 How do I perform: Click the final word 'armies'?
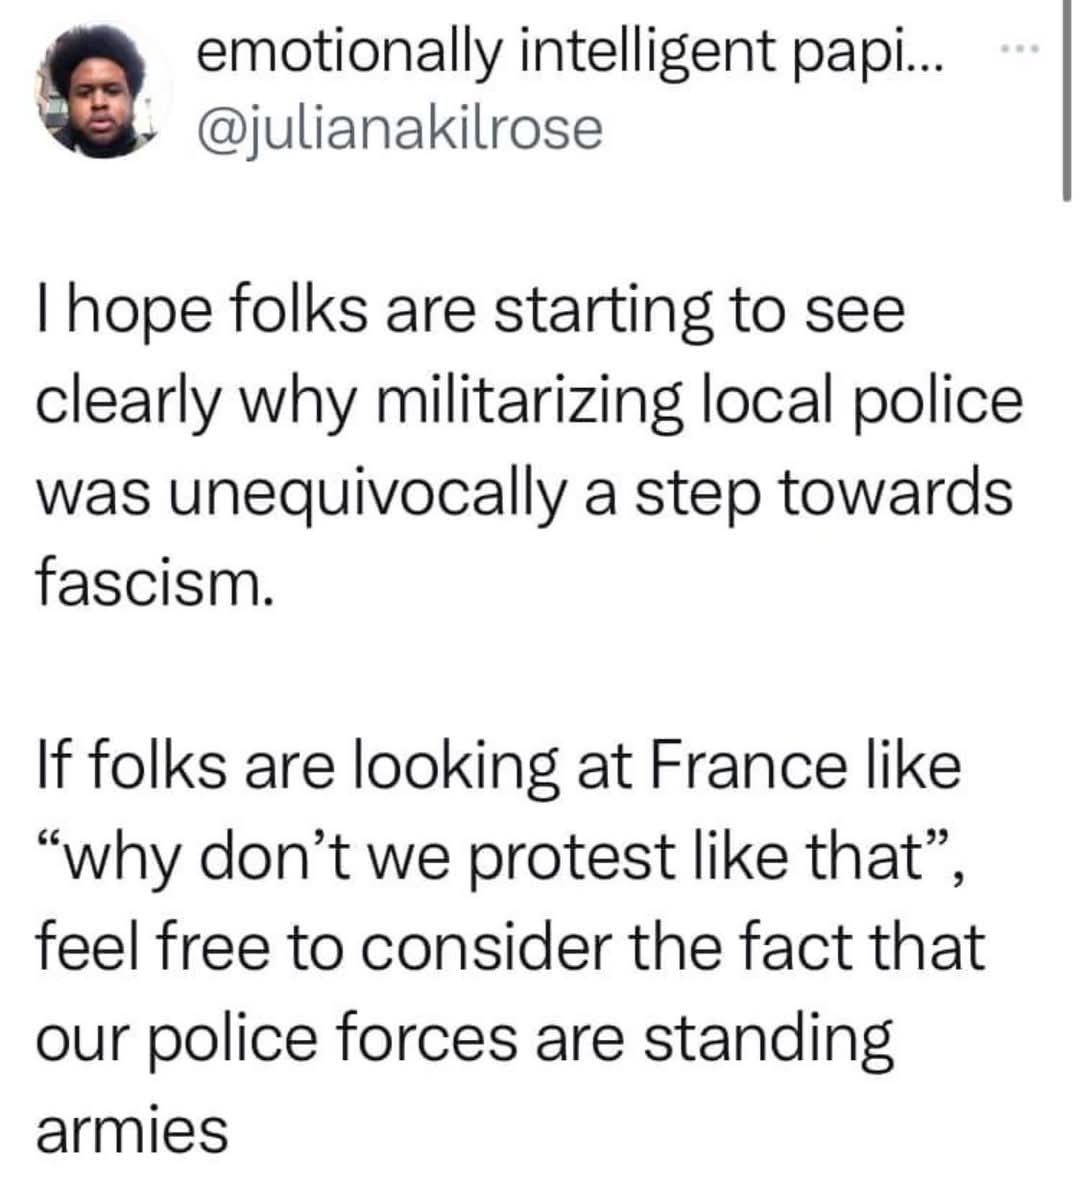point(132,1130)
